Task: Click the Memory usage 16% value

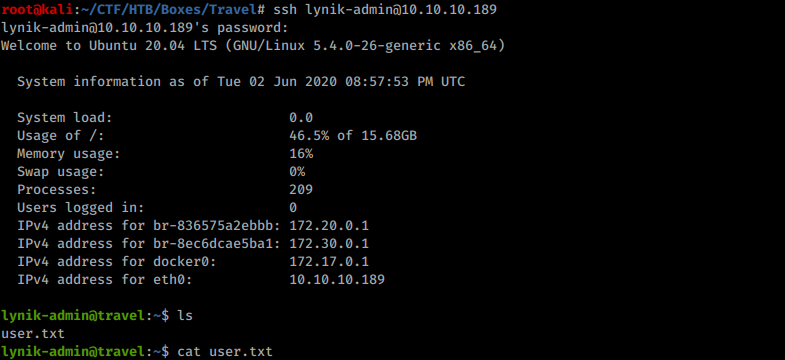Action: [301, 154]
